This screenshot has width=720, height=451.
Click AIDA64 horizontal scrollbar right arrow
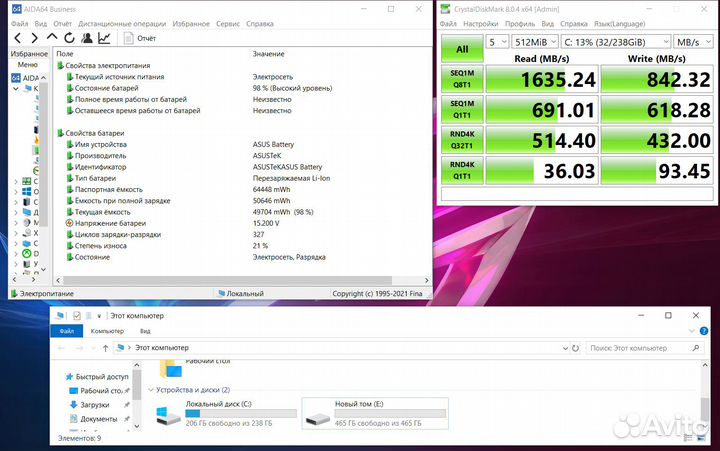(427, 280)
